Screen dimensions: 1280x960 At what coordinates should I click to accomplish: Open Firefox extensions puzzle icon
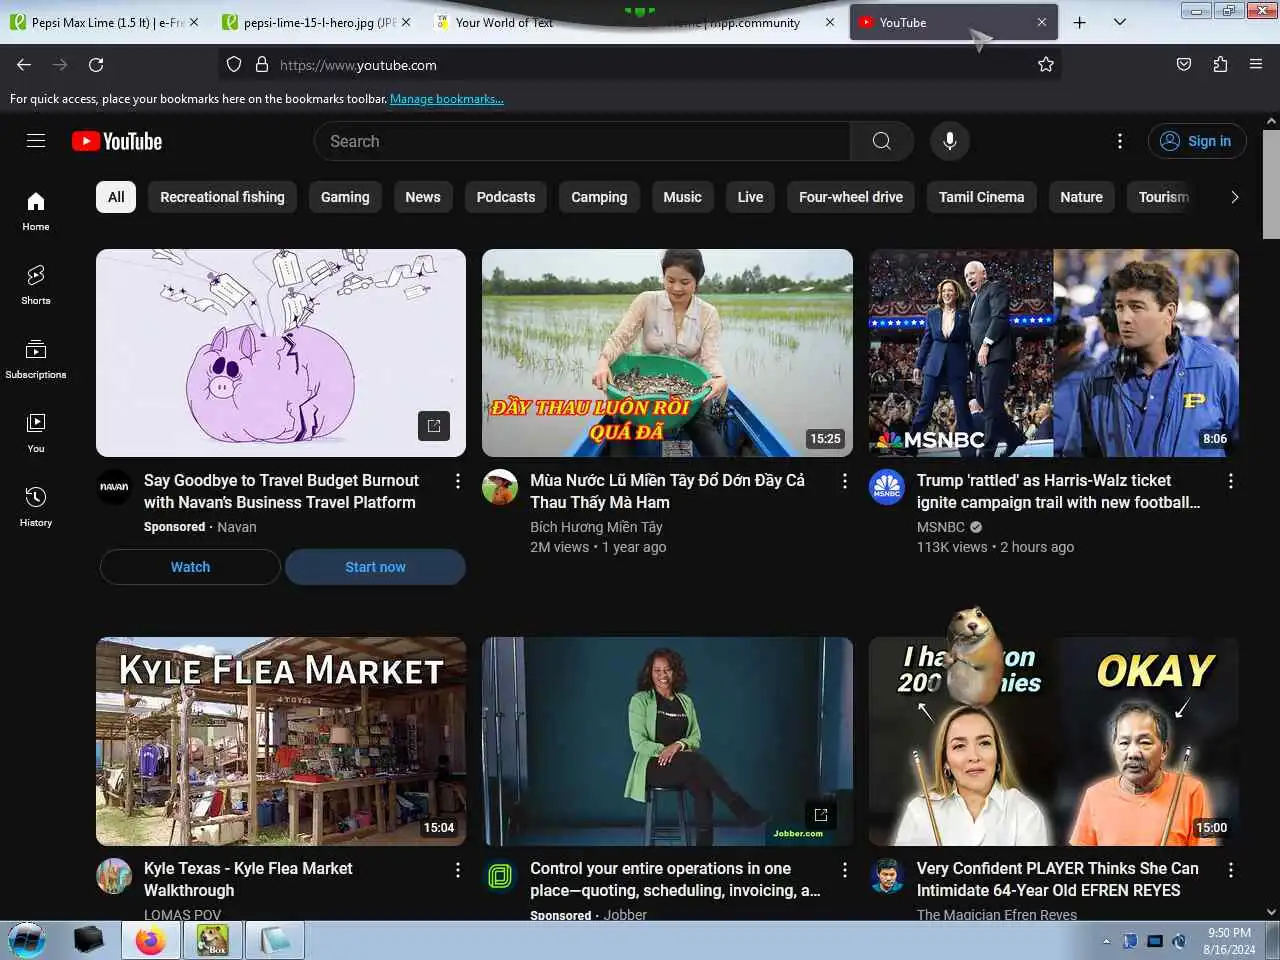pyautogui.click(x=1220, y=65)
